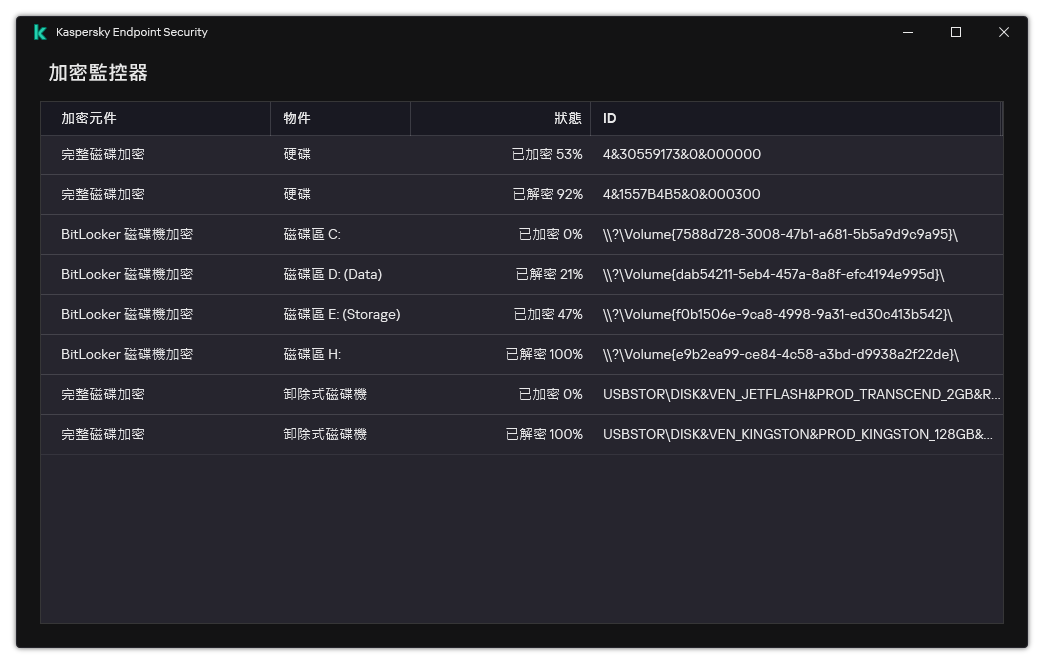Select the 磁碟區 D: (Data) row
Image resolution: width=1044 pixels, height=664 pixels.
click(400, 274)
